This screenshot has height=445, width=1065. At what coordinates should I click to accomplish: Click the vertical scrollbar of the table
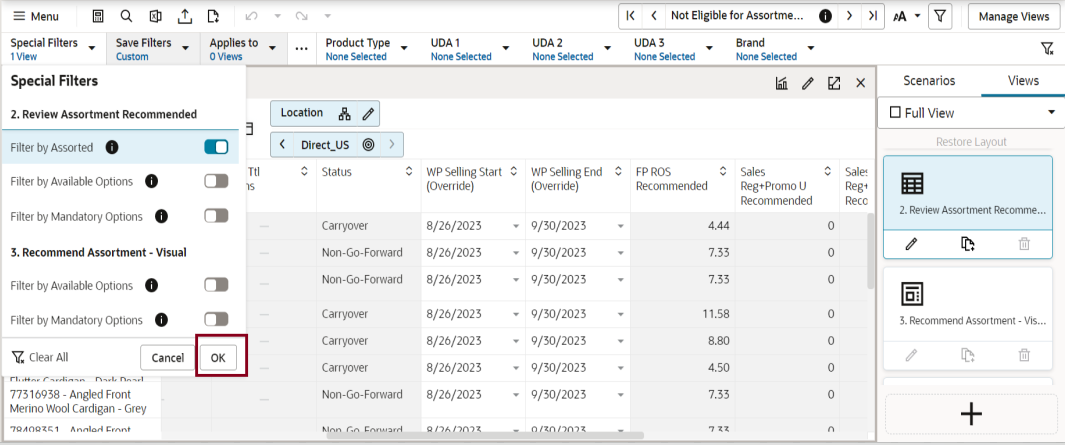871,251
